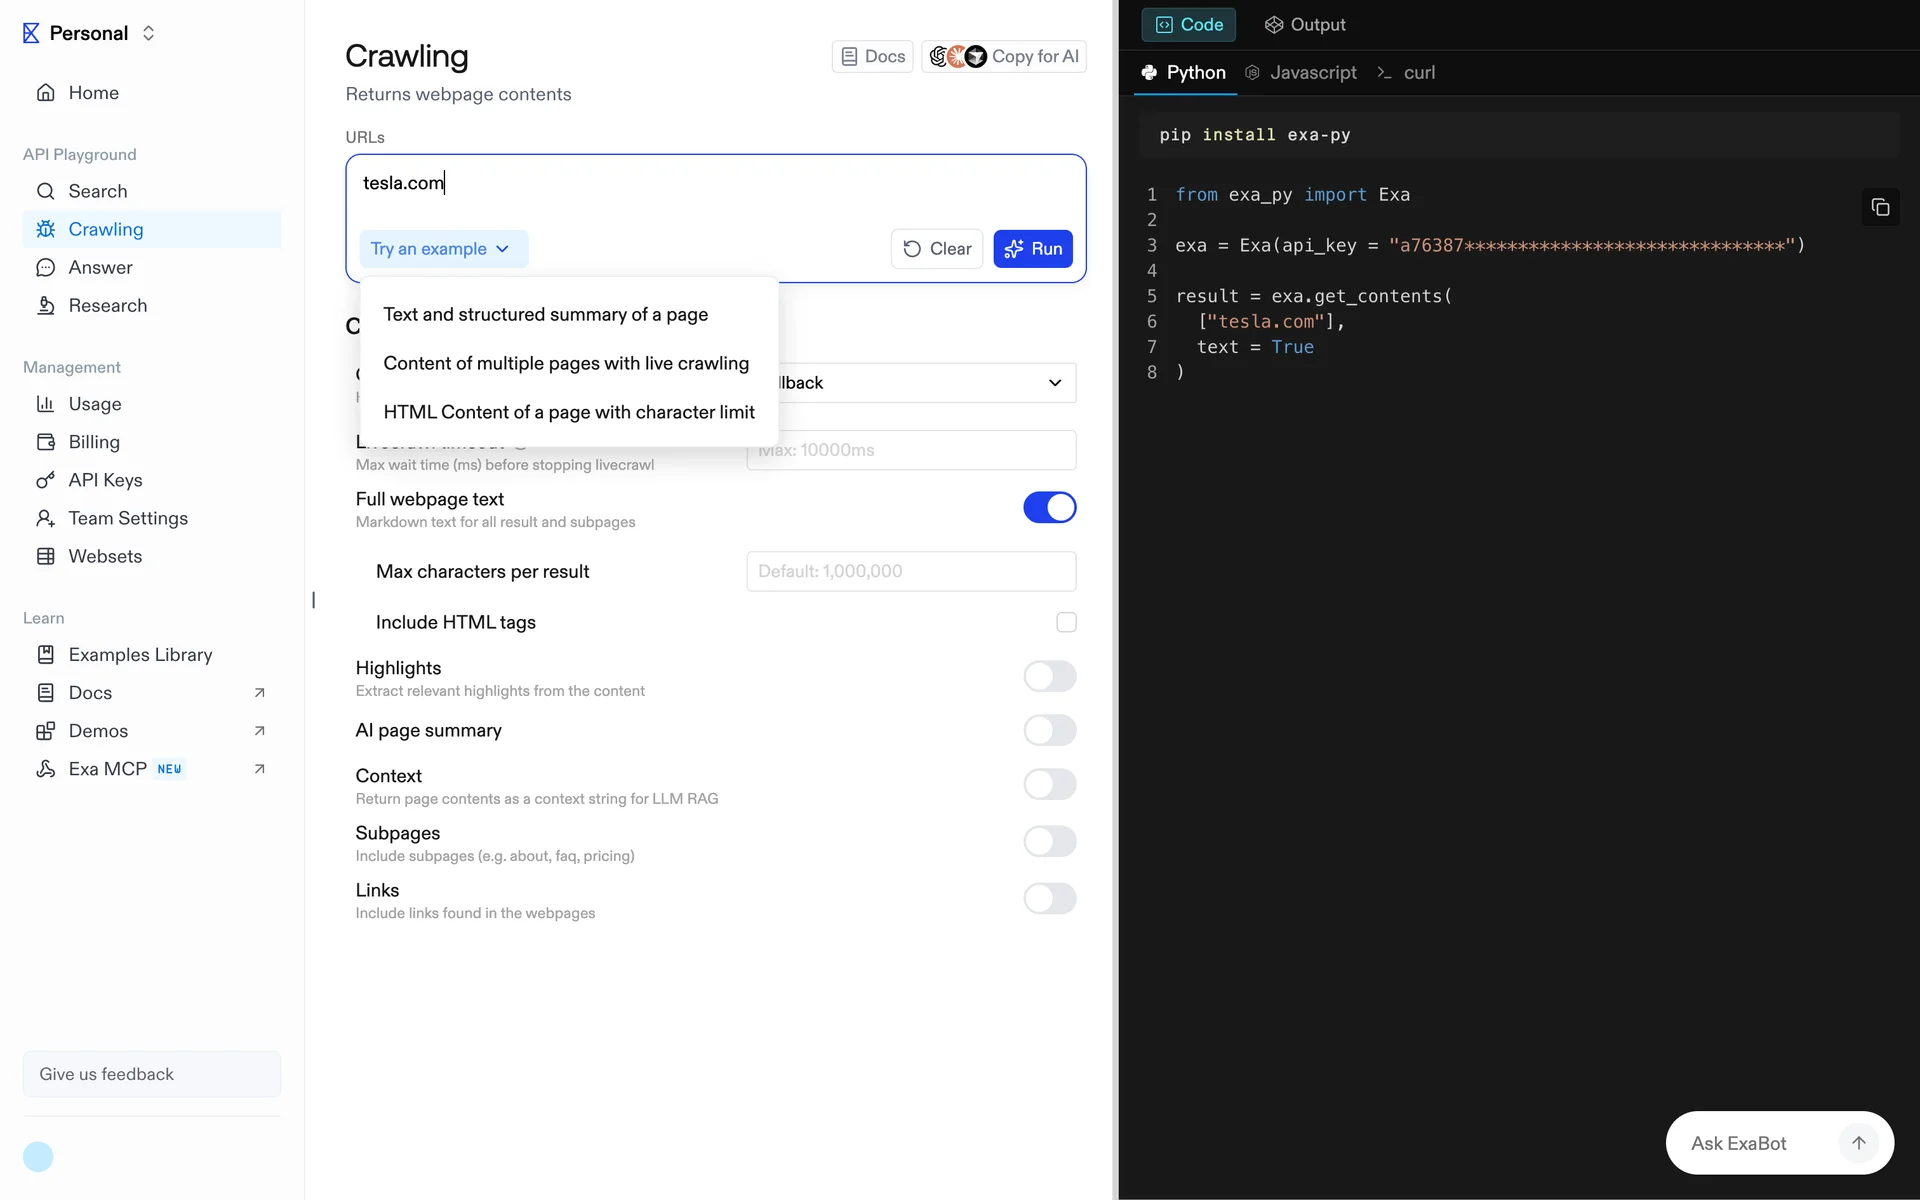Viewport: 1920px width, 1200px height.
Task: Click the Max characters per result field
Action: pos(910,572)
